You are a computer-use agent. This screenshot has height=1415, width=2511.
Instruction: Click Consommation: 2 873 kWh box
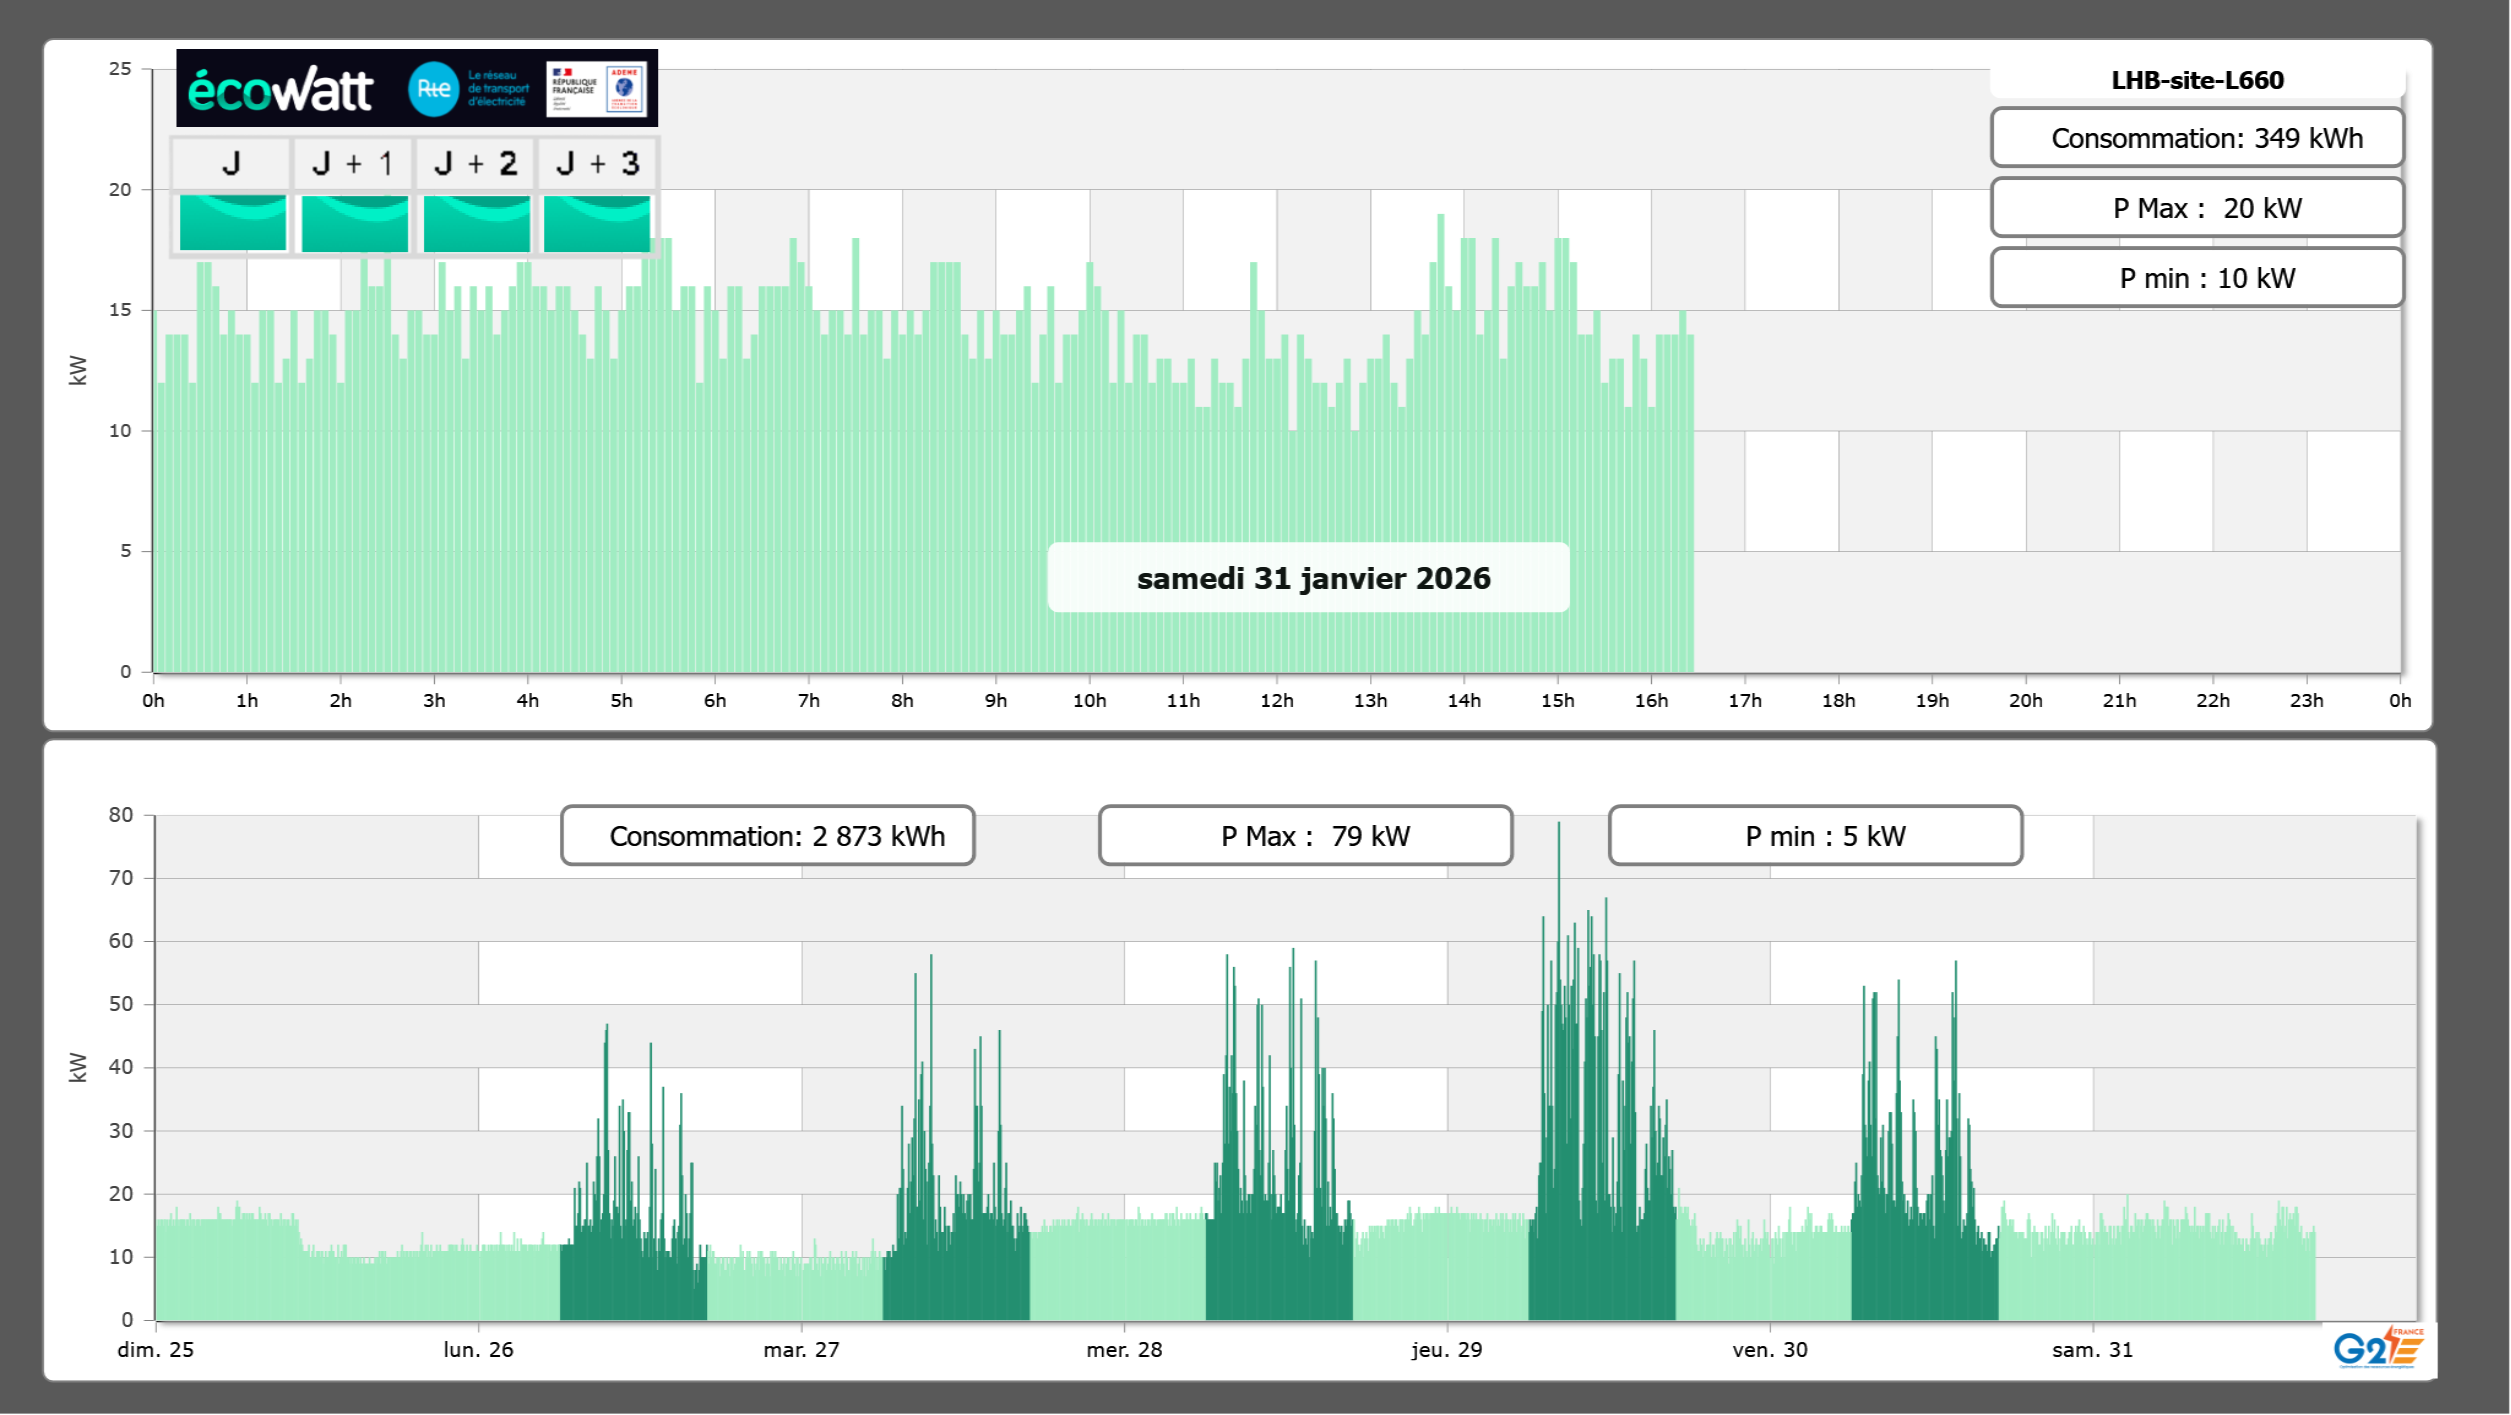(768, 836)
